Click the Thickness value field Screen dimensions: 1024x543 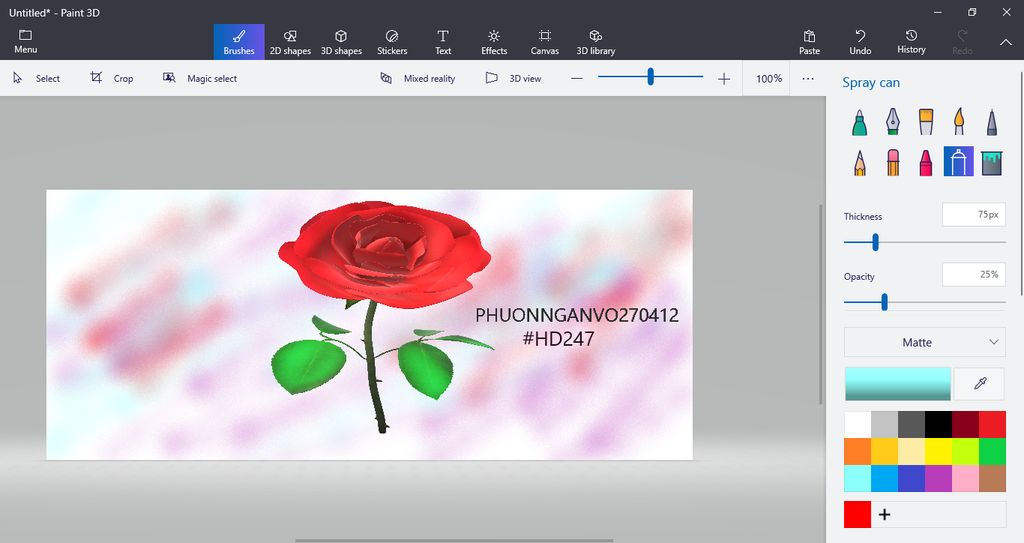[x=974, y=214]
